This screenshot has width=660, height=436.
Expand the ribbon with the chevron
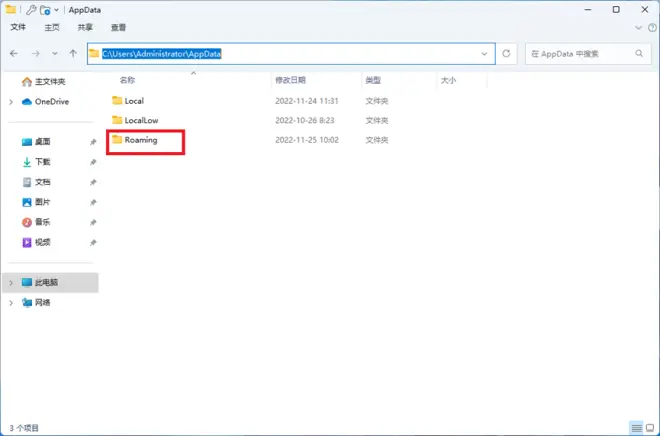(x=639, y=28)
